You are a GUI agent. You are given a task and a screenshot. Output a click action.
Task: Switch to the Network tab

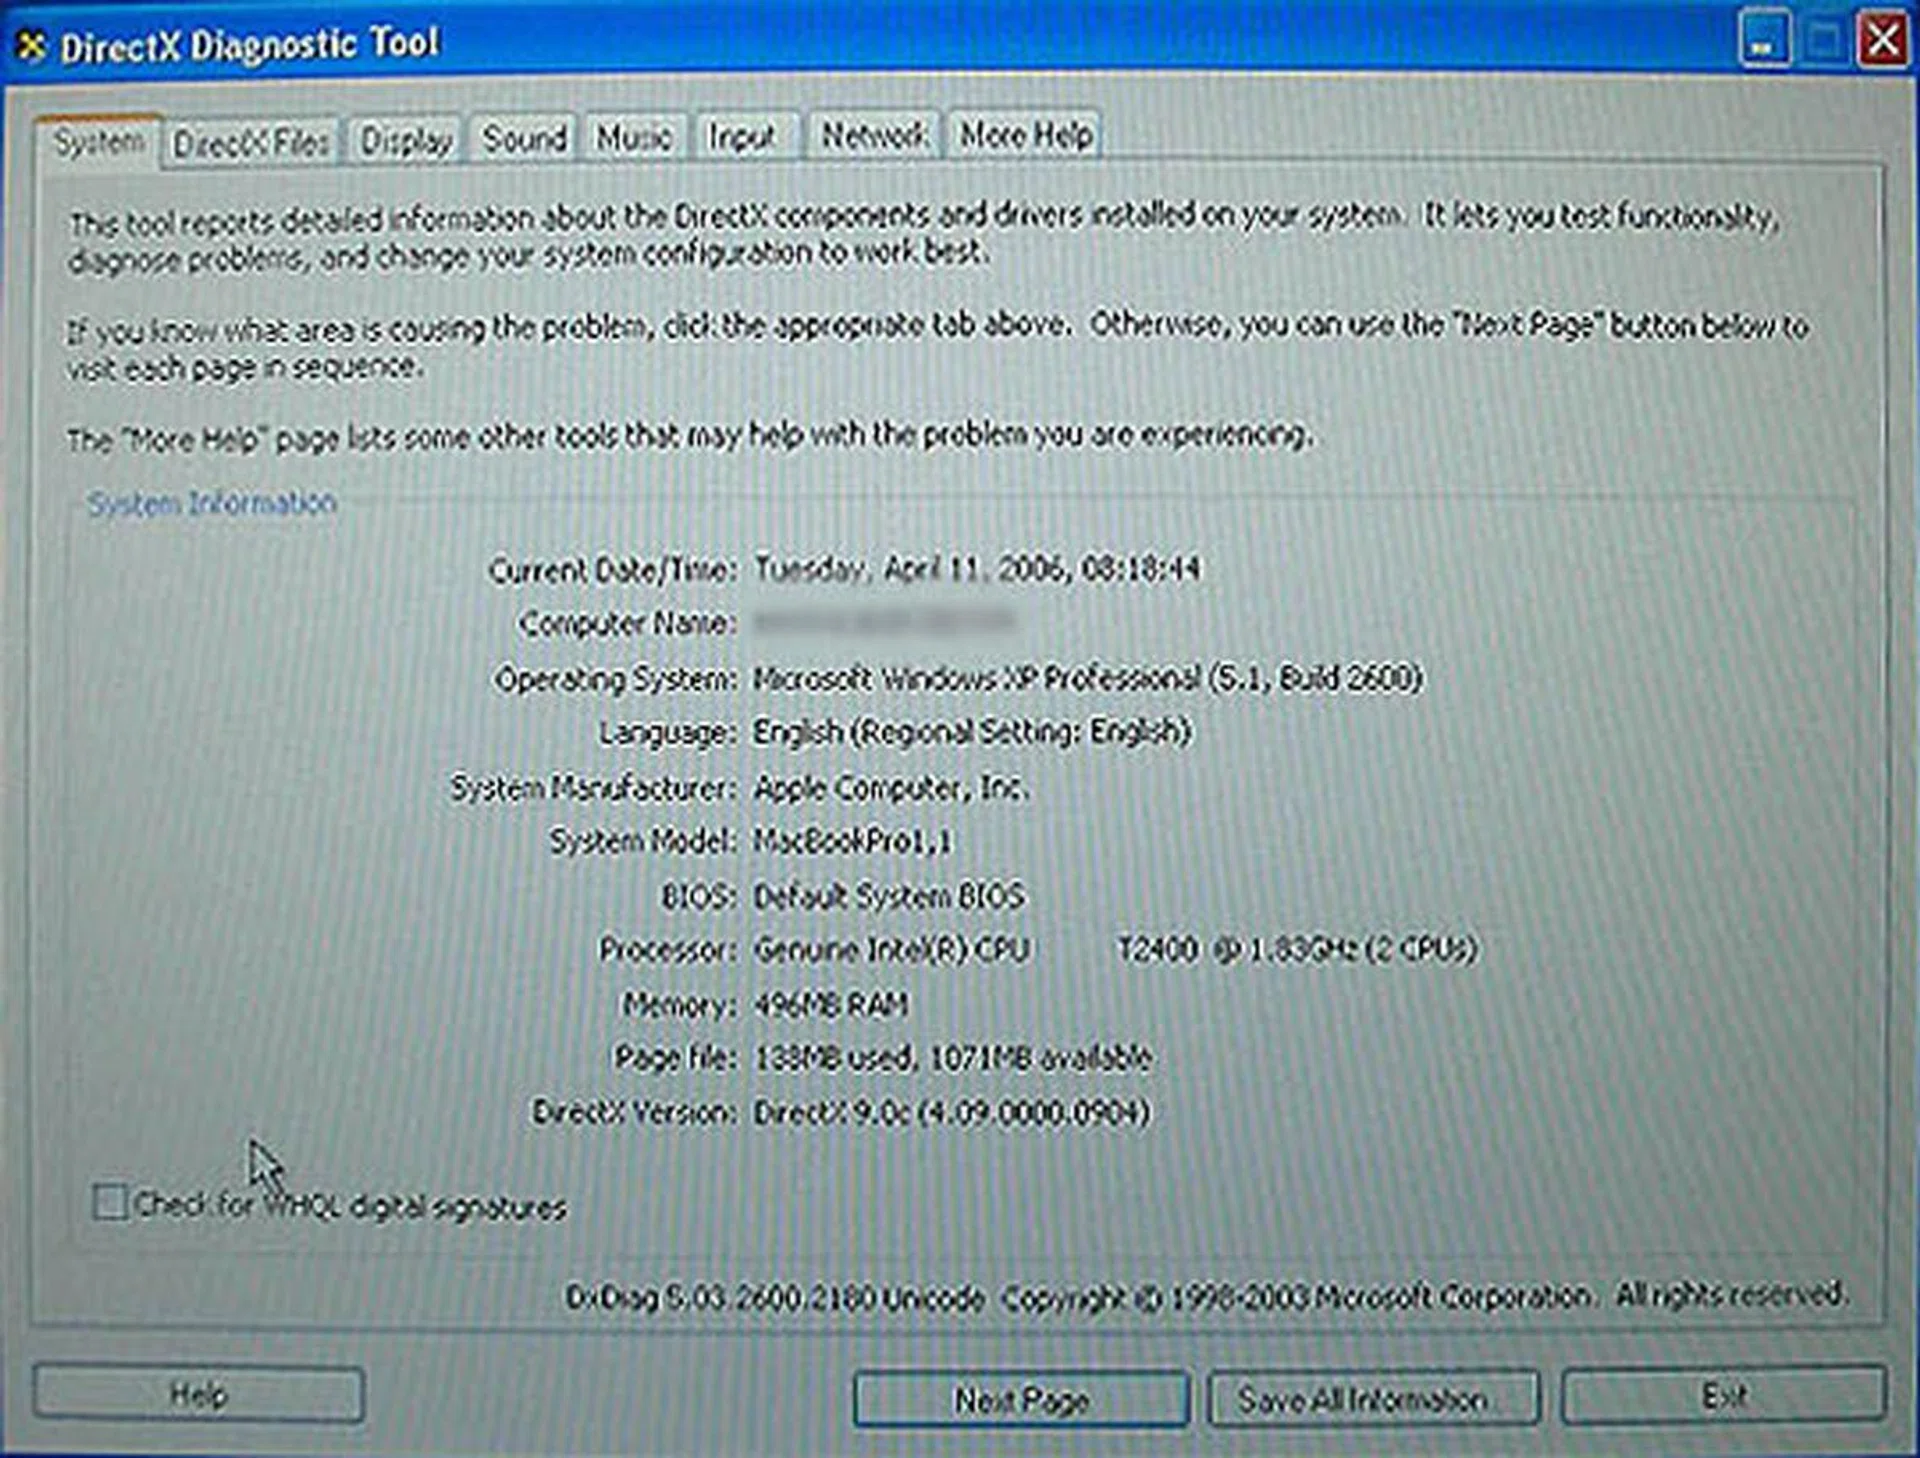[873, 136]
